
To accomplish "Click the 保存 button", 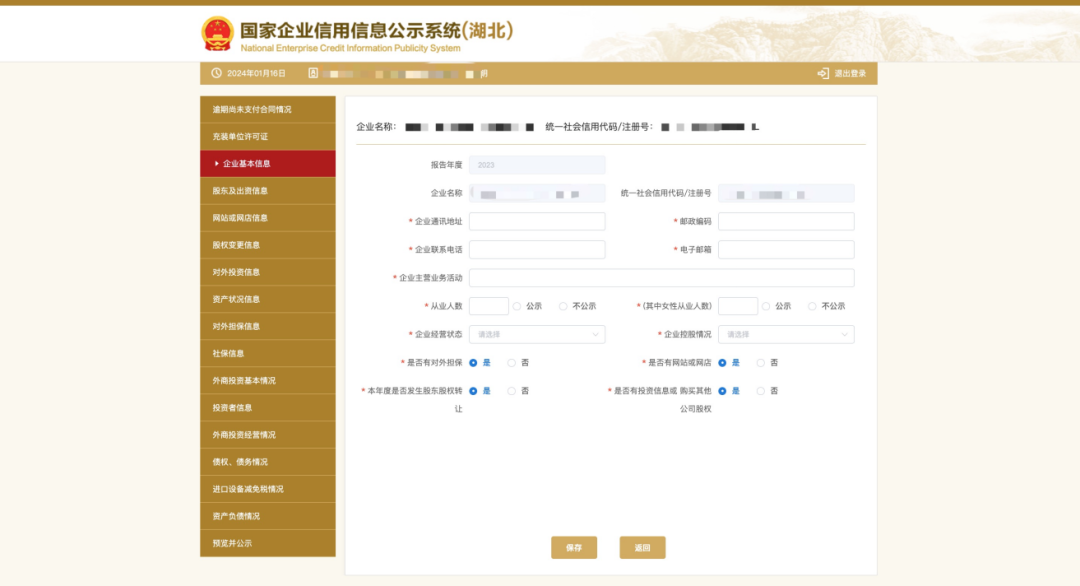I will pyautogui.click(x=574, y=548).
